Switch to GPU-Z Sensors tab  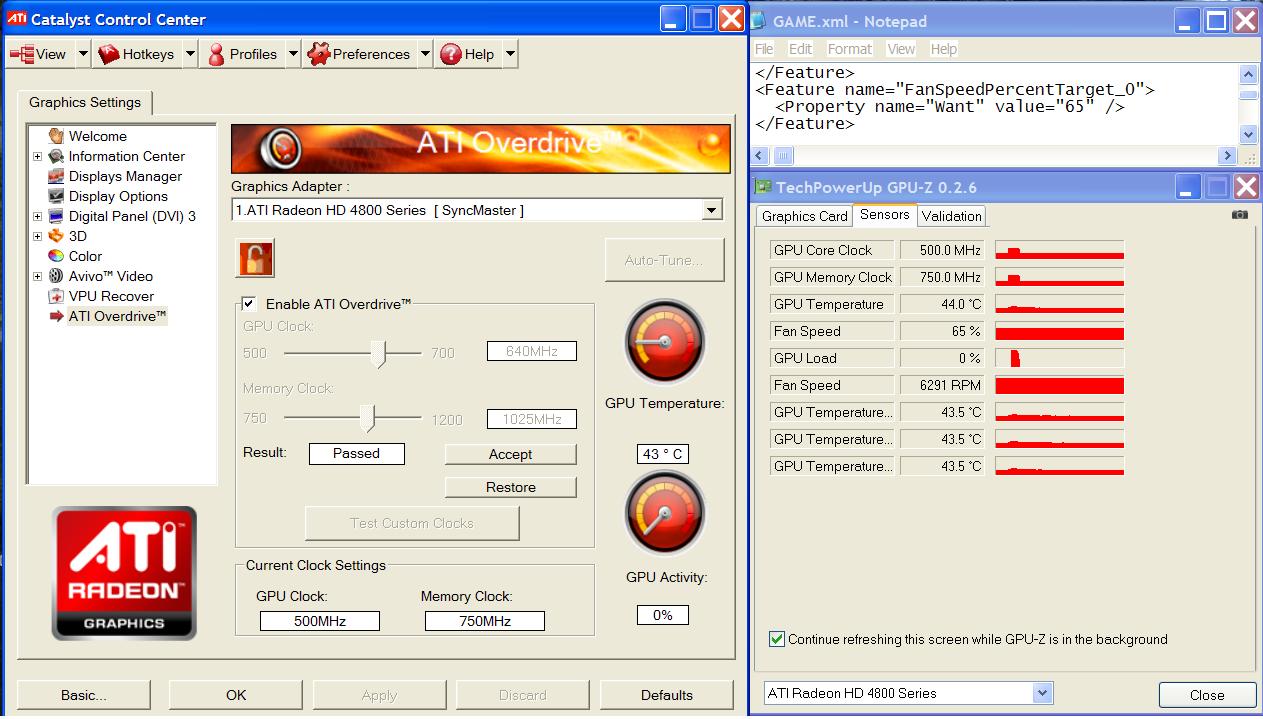(885, 214)
